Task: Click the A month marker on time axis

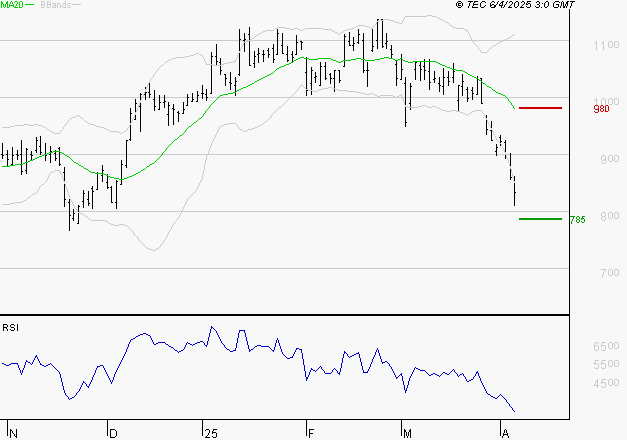Action: (x=504, y=433)
